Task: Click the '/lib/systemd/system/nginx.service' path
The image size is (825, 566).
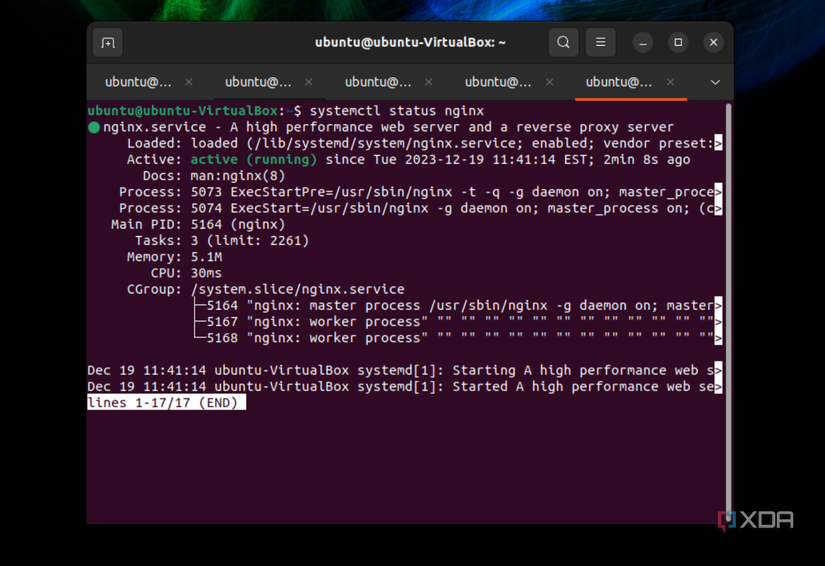Action: pos(385,143)
